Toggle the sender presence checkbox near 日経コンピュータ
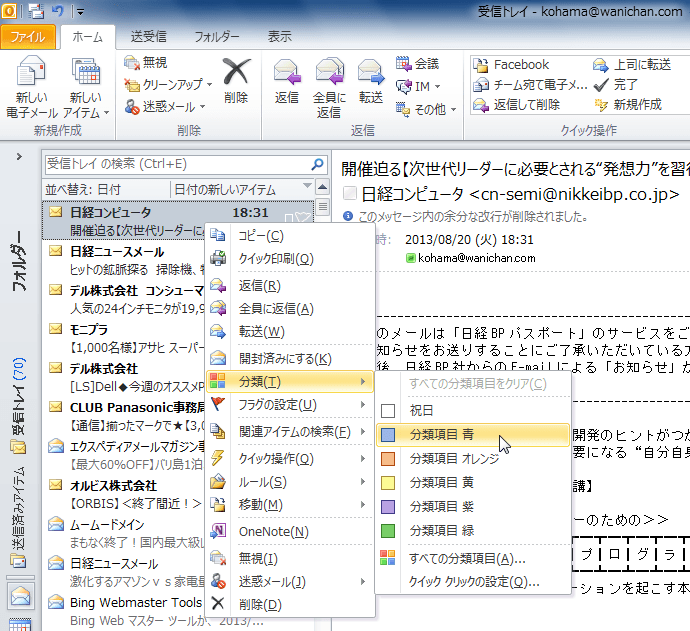The height and width of the screenshot is (631, 690). (350, 194)
